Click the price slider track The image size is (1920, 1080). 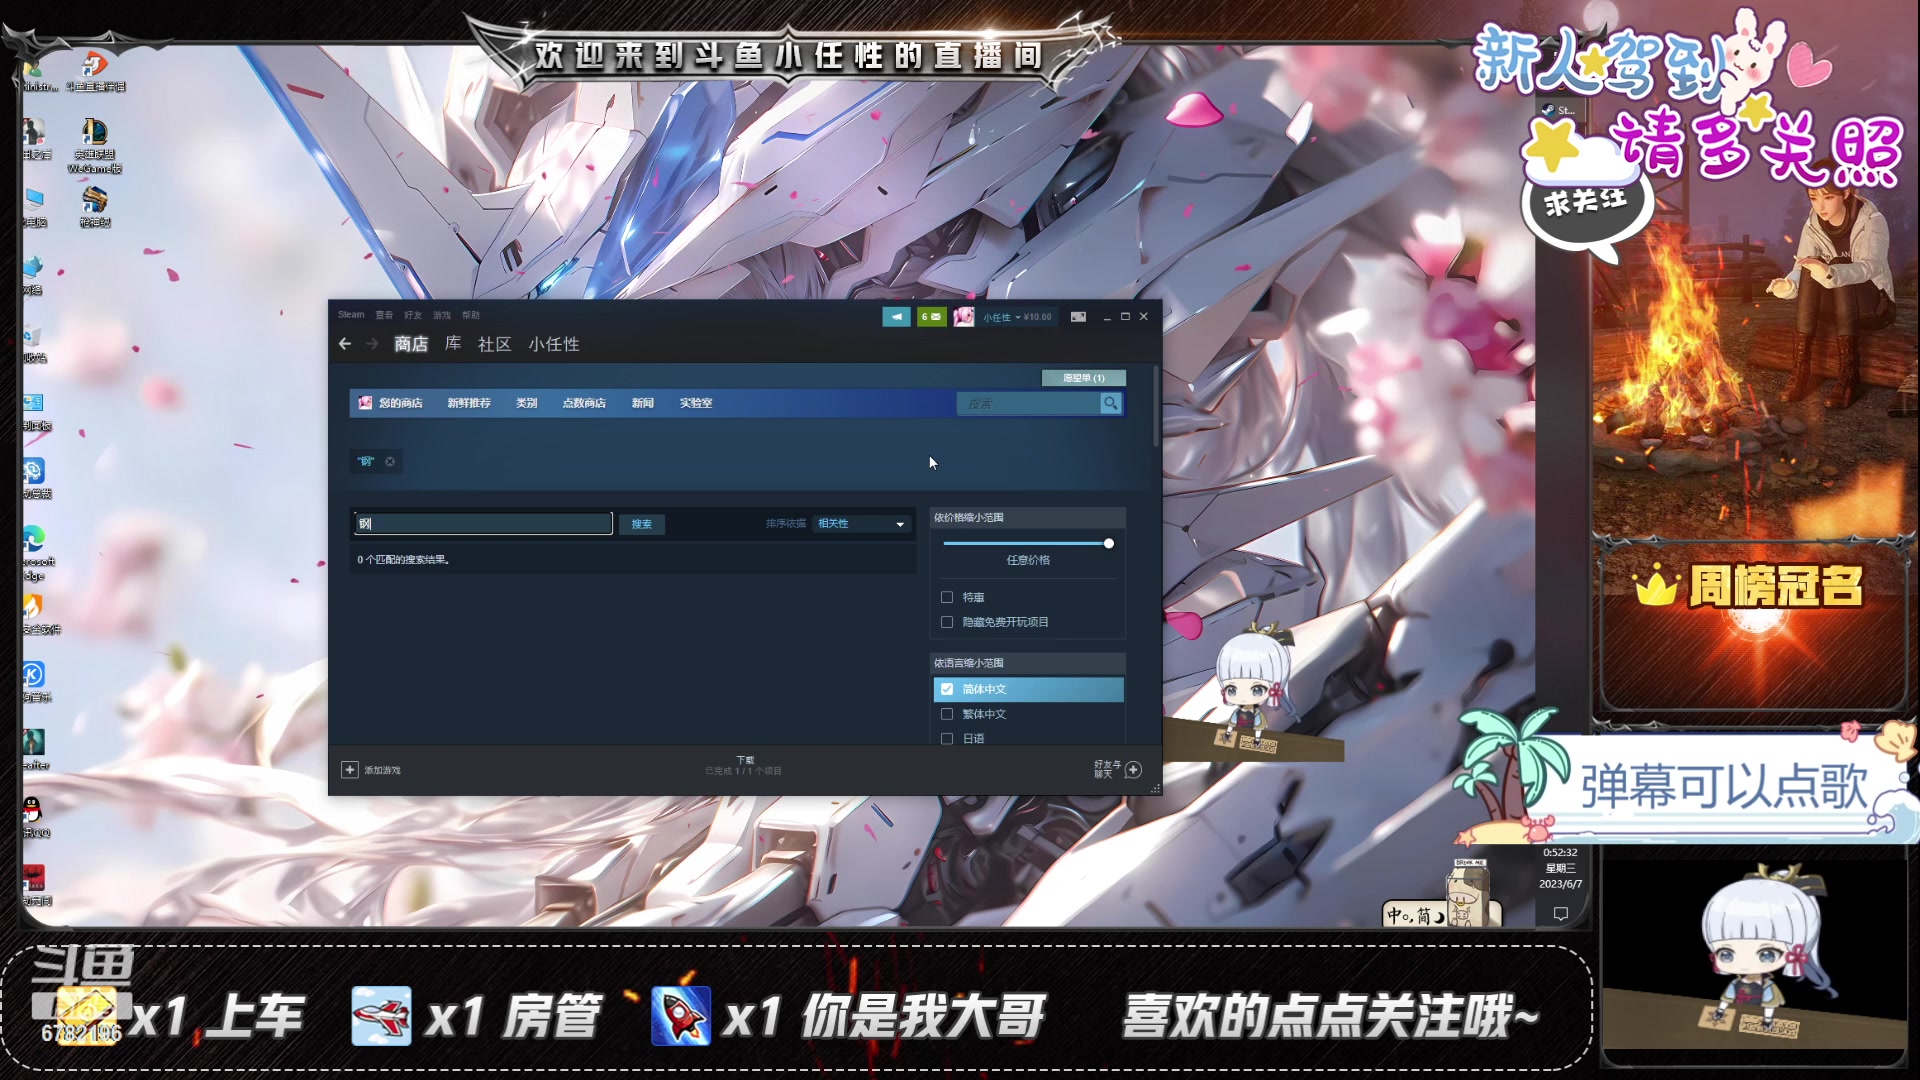[x=1025, y=543]
